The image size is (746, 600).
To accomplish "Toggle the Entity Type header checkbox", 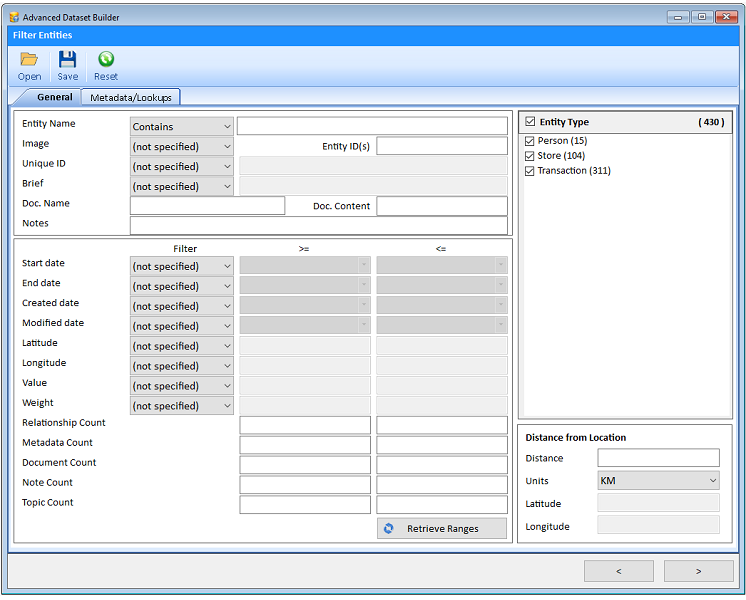I will click(x=530, y=122).
